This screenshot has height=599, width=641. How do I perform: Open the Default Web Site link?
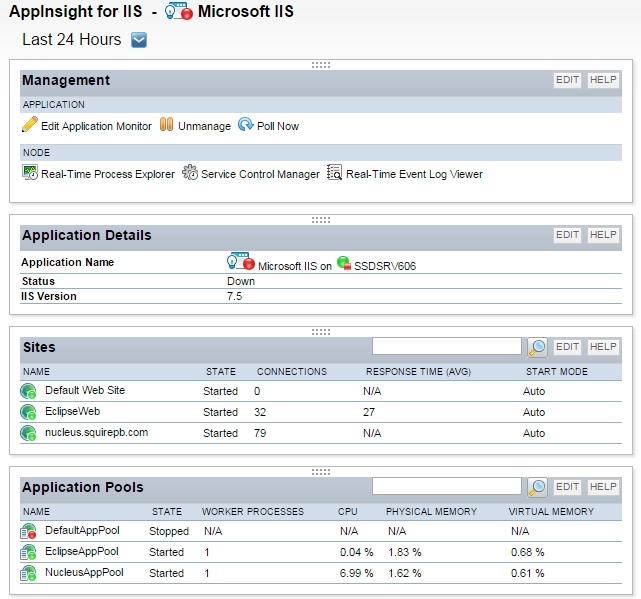pos(85,390)
